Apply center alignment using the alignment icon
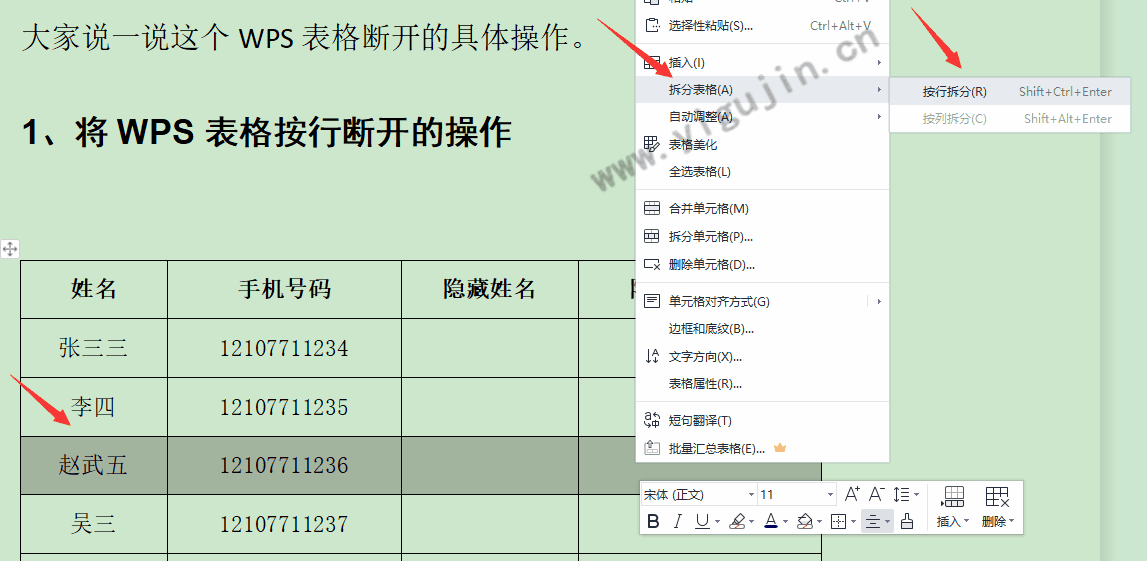 tap(872, 522)
